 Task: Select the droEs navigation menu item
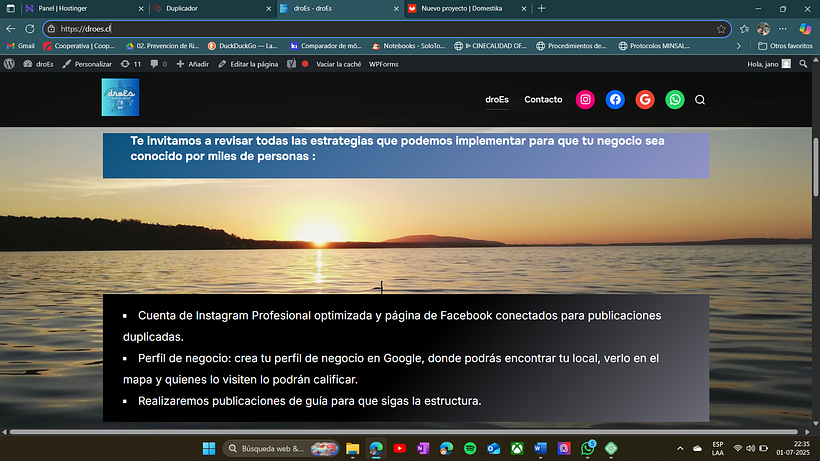tap(497, 99)
